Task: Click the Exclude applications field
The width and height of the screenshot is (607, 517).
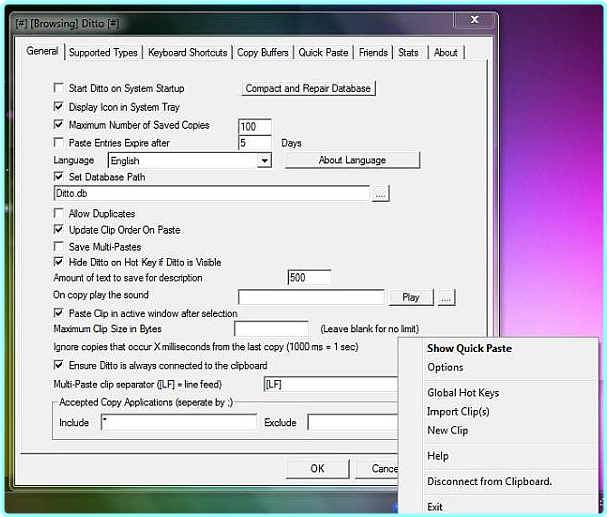Action: (353, 422)
